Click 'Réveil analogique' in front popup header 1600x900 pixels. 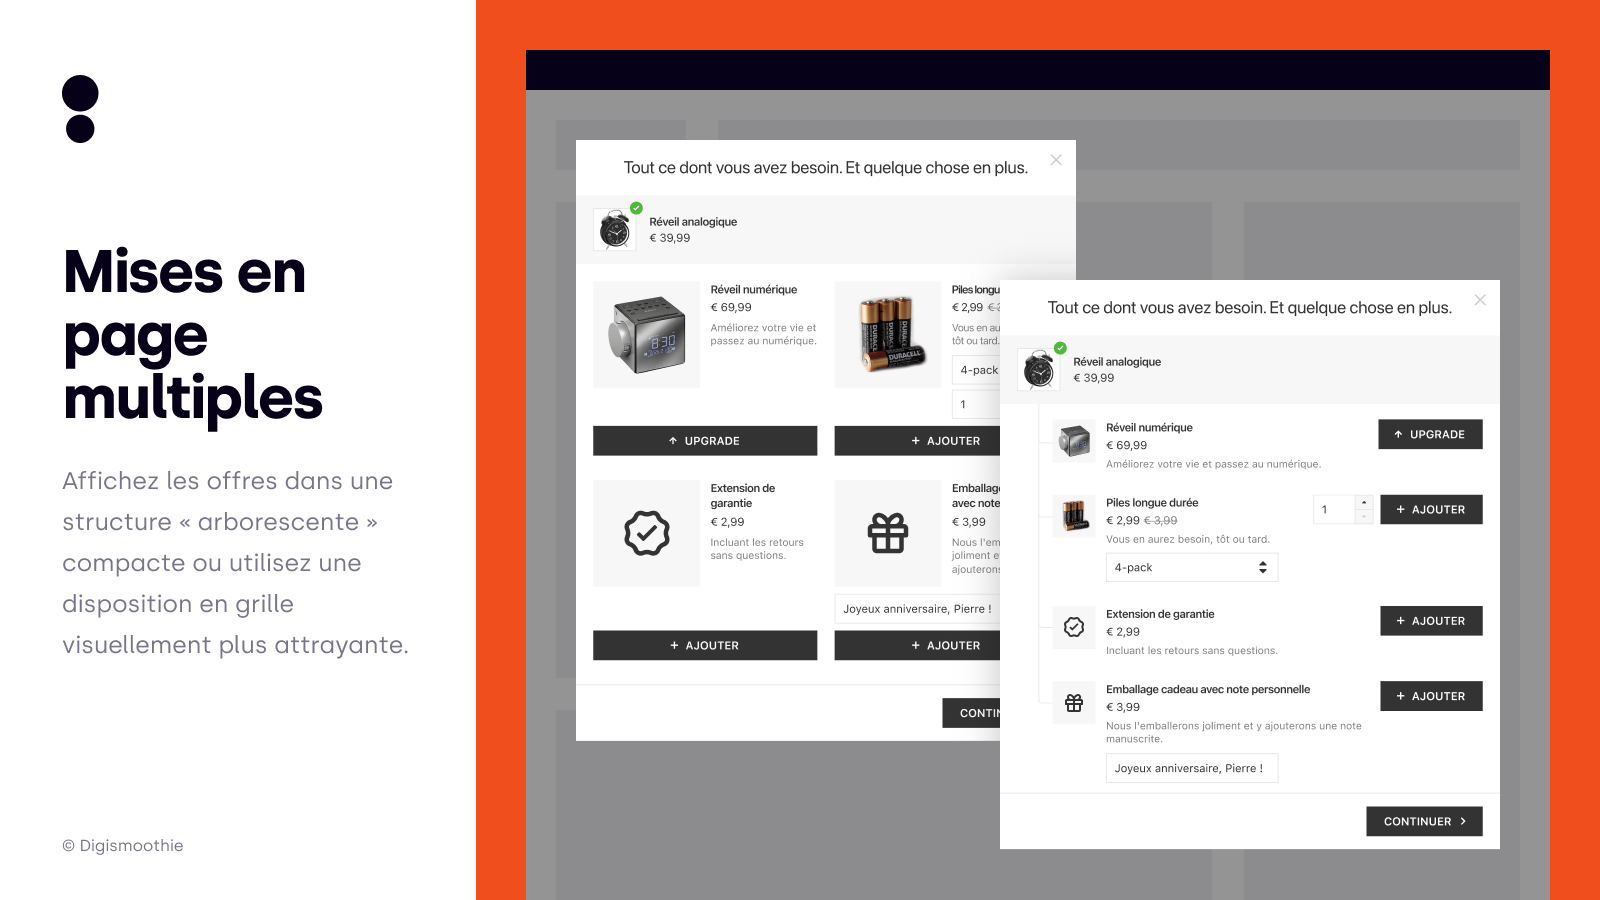(x=1117, y=362)
